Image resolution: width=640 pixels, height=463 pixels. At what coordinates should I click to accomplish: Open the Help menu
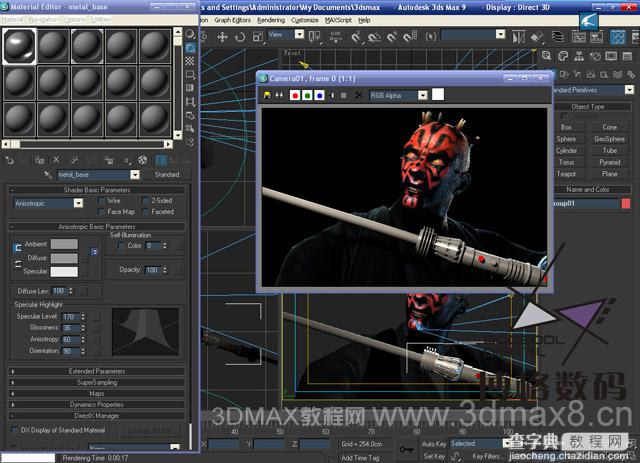point(364,20)
